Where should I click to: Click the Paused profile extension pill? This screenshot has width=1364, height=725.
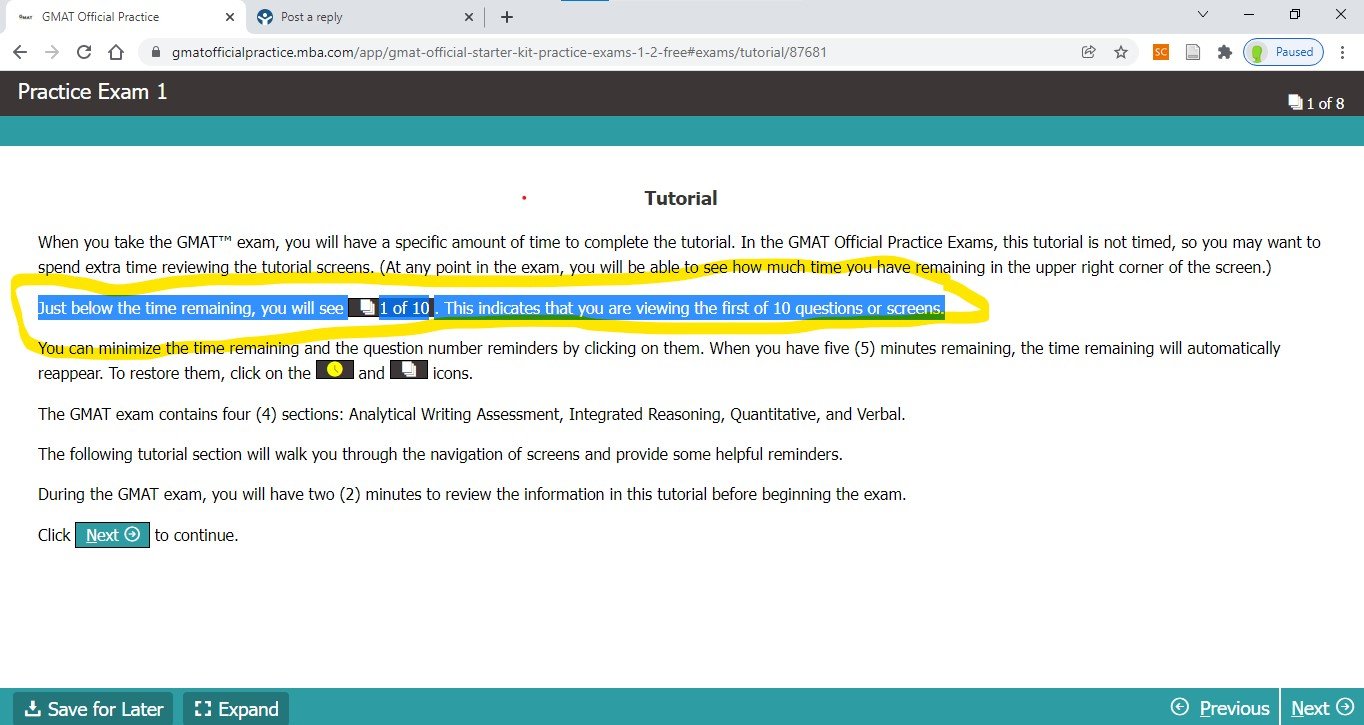(1282, 51)
